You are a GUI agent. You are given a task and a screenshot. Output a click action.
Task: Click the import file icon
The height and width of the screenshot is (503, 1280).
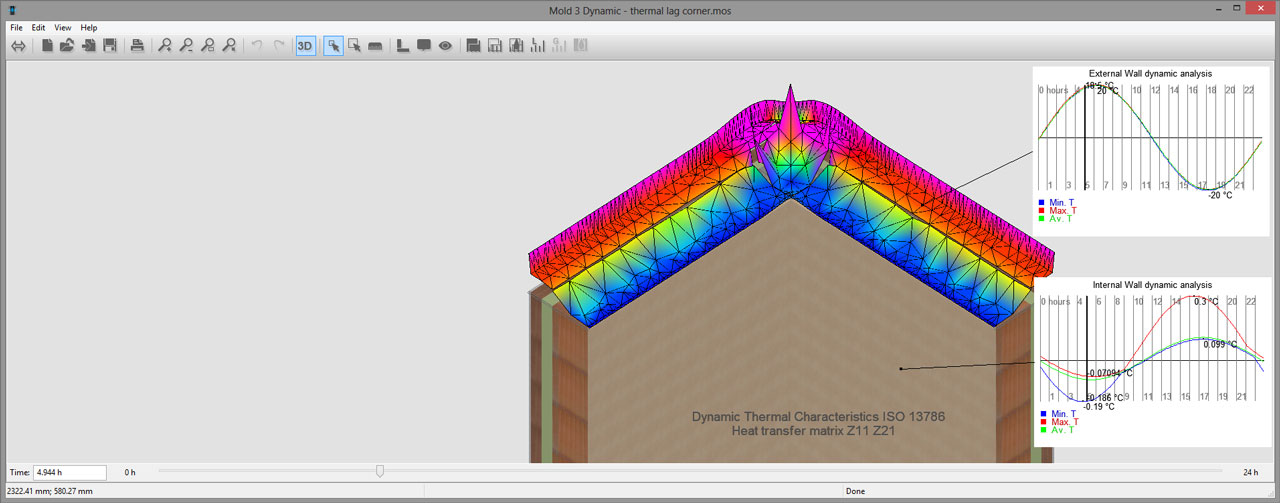89,46
